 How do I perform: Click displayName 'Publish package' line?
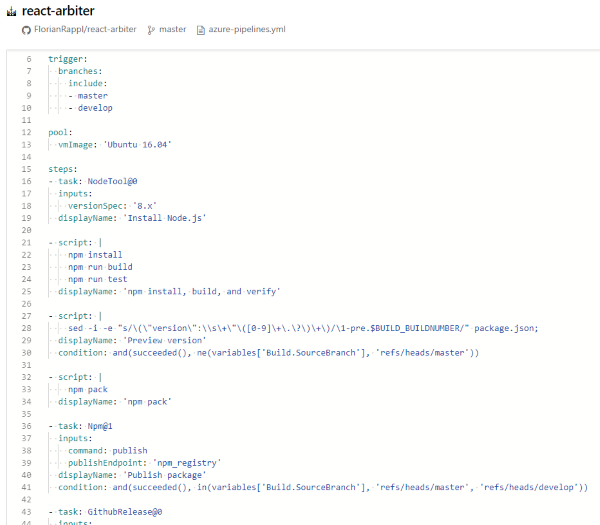tap(132, 476)
